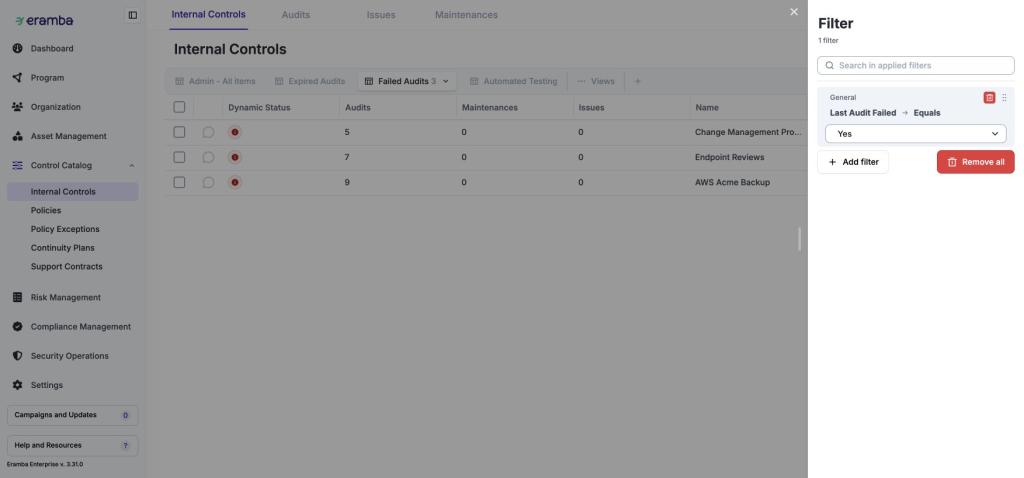Click the Organization people icon

[x=18, y=107]
